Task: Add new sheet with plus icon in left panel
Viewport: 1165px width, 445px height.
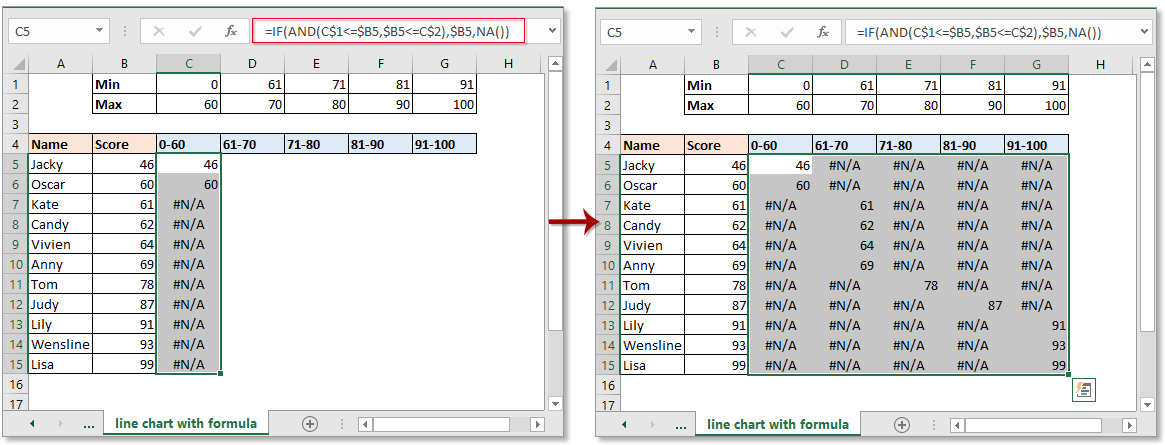Action: (x=309, y=424)
